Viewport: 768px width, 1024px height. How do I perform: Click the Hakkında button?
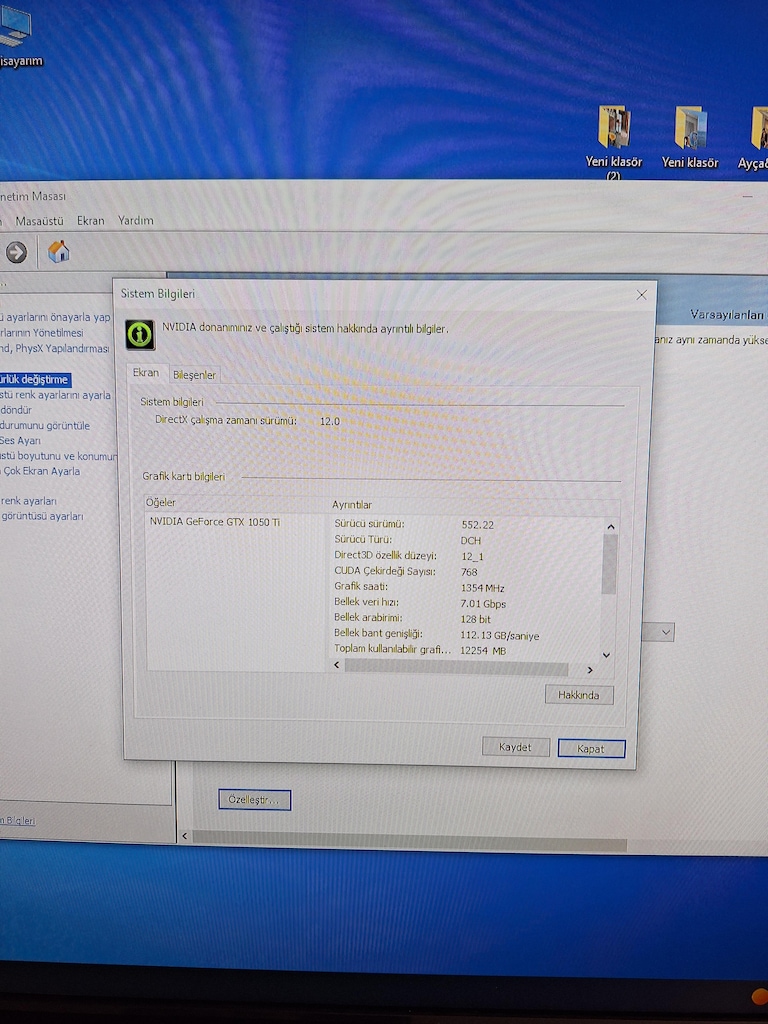point(579,695)
